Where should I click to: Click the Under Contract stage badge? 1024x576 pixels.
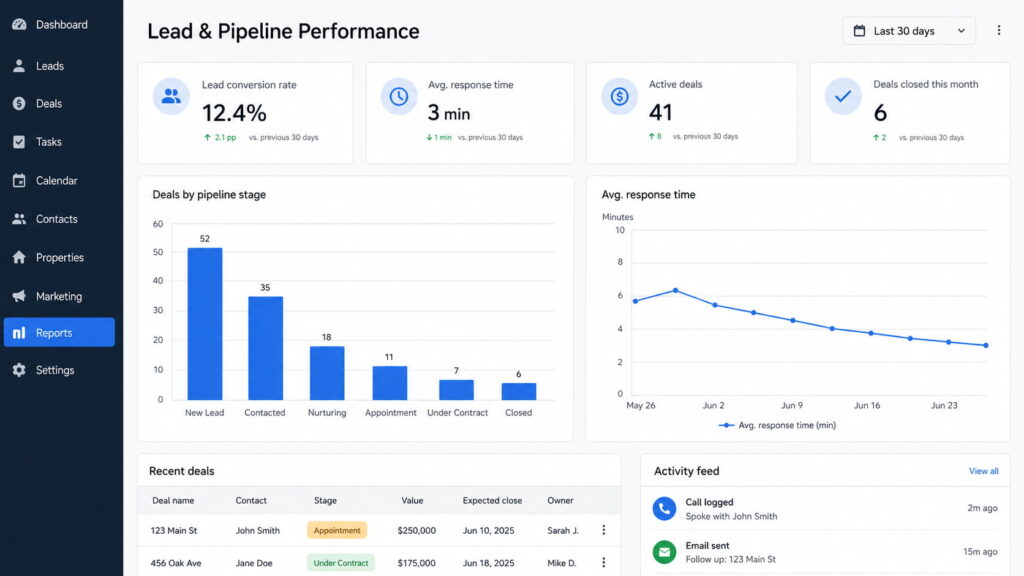(341, 562)
